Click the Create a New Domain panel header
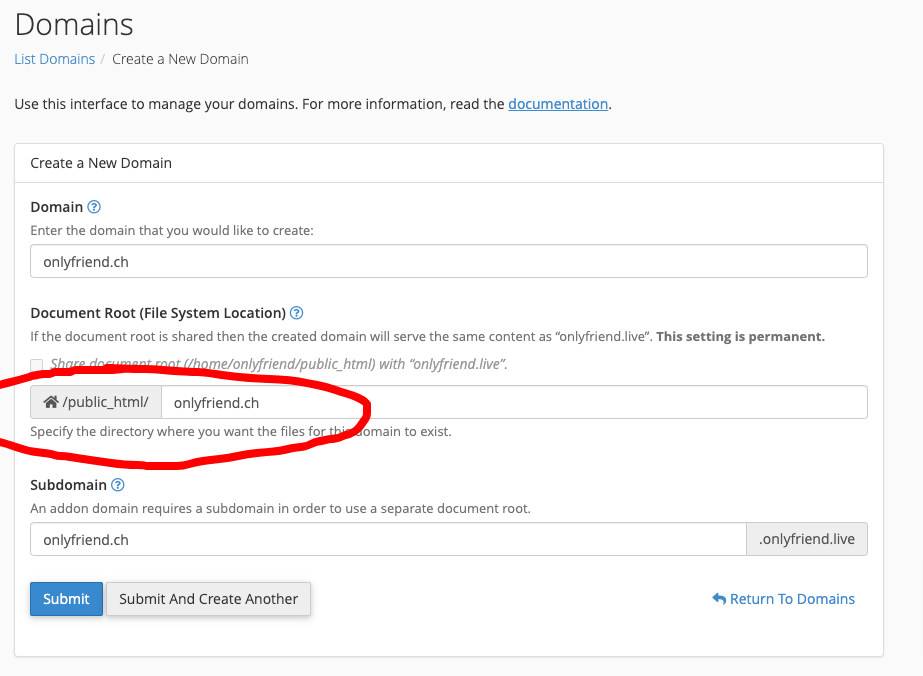Screen dimensions: 923x676 tap(101, 163)
